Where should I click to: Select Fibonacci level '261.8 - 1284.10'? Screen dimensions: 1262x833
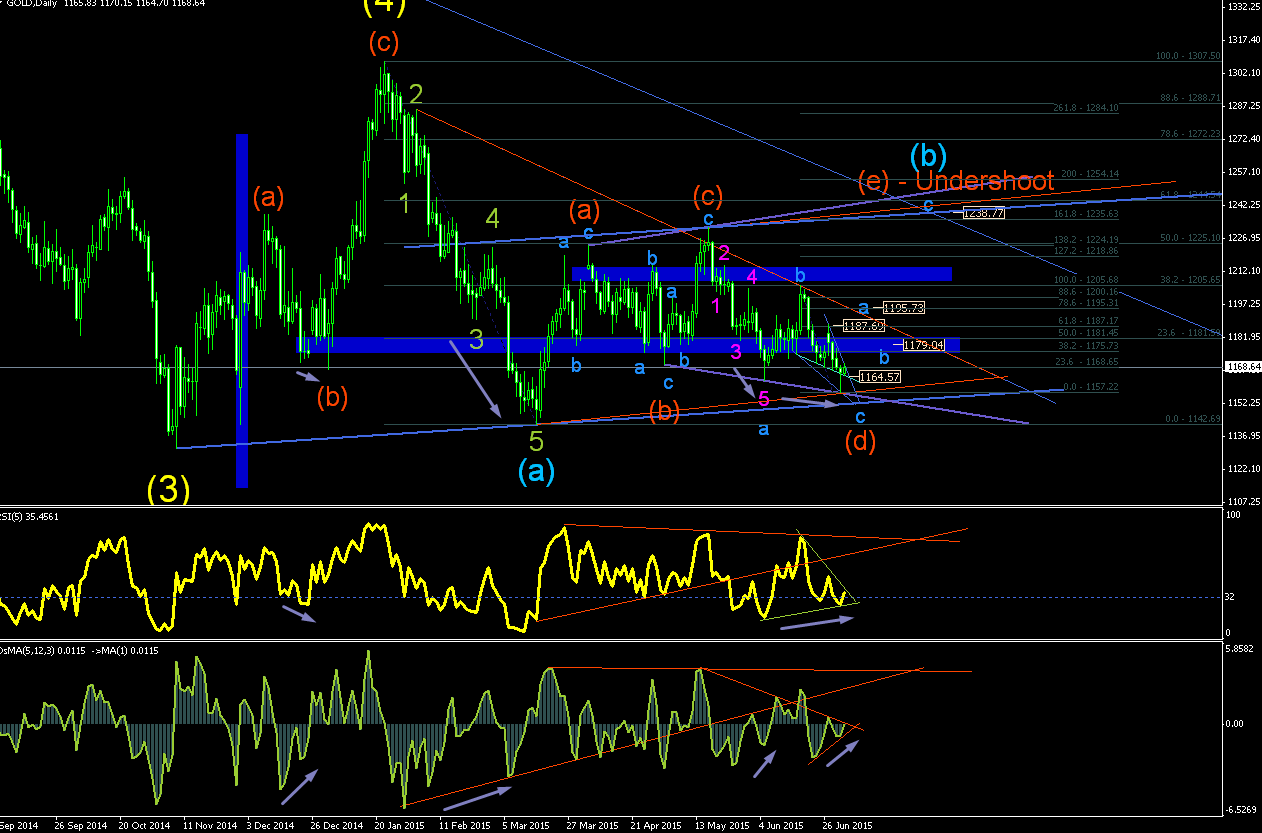click(1085, 107)
